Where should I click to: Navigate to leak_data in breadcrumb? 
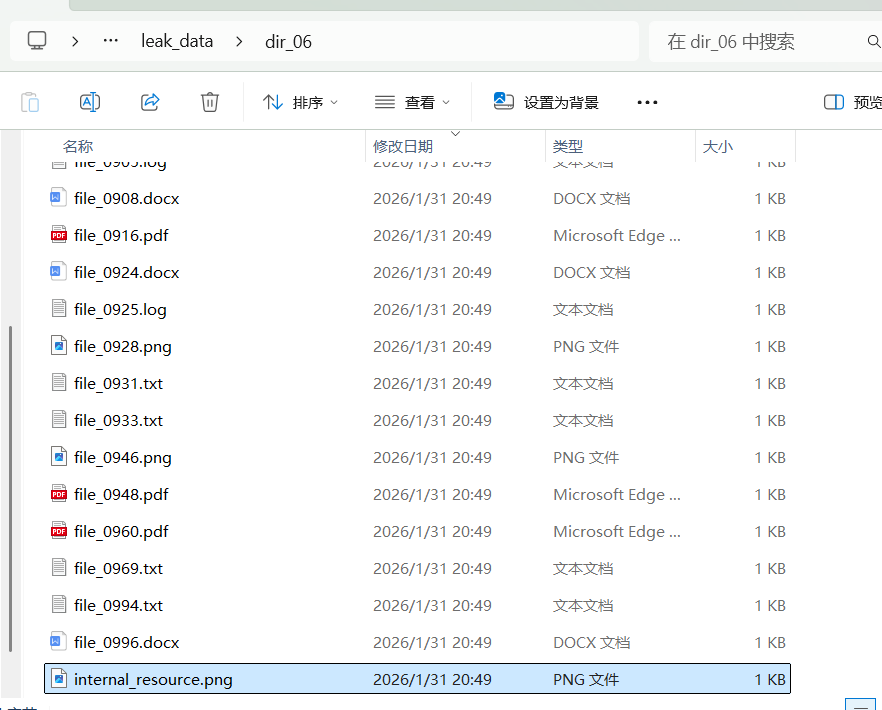(177, 41)
